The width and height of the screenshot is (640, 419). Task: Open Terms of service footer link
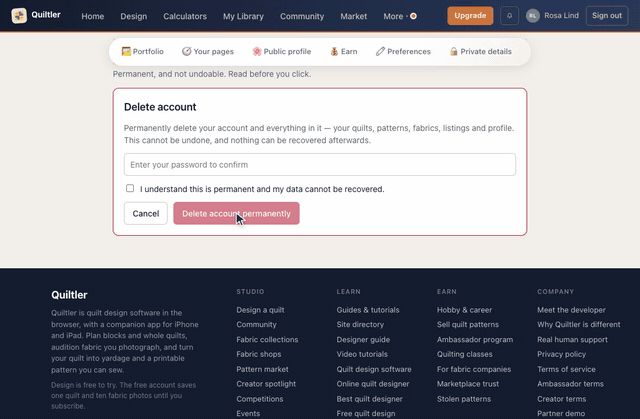(x=566, y=369)
